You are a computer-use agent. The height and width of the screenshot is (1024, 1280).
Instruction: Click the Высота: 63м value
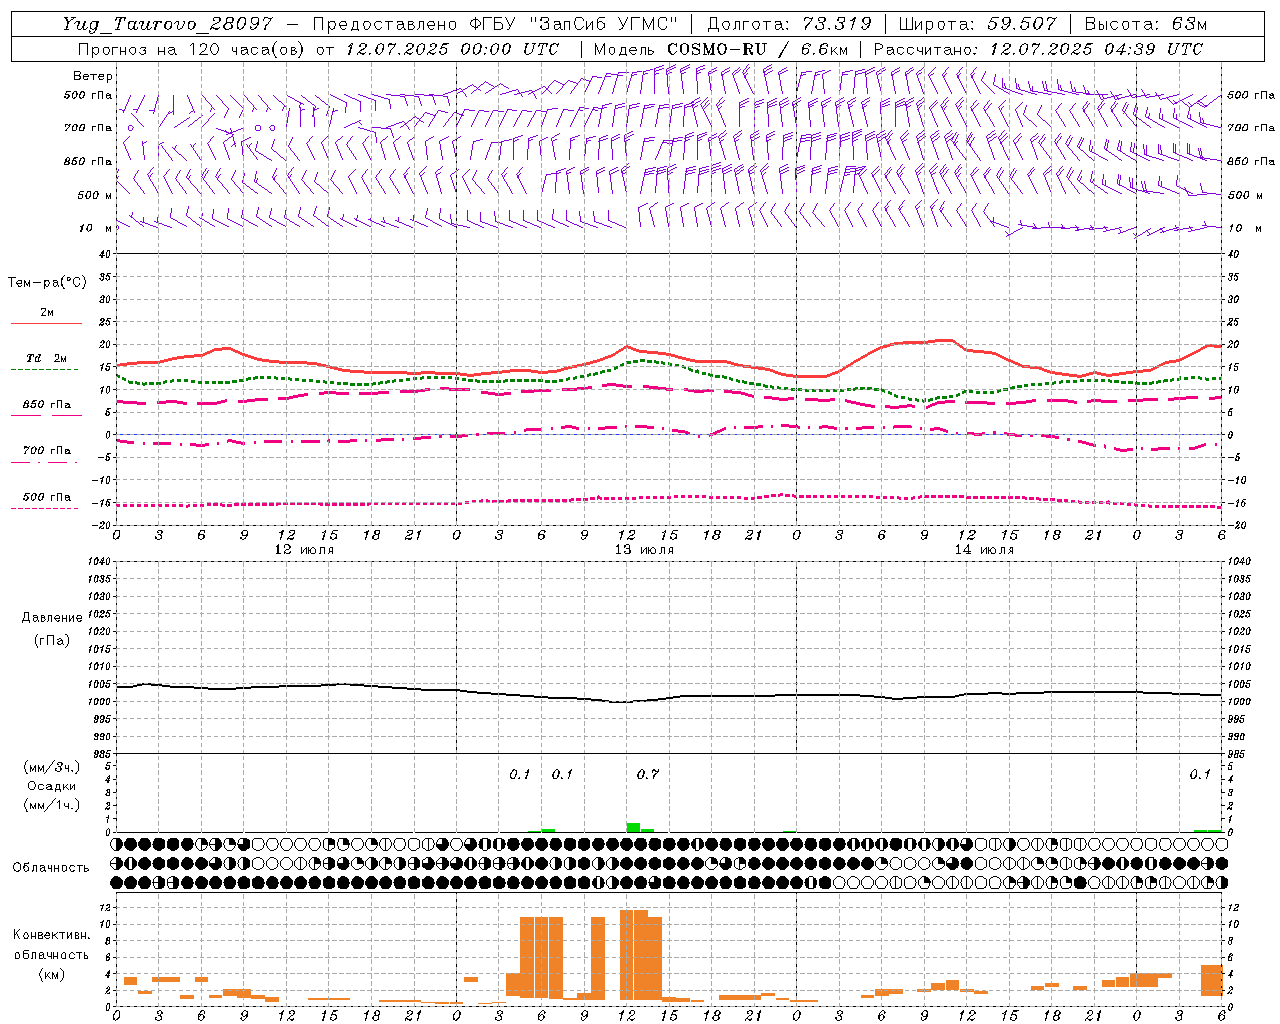tap(1144, 24)
